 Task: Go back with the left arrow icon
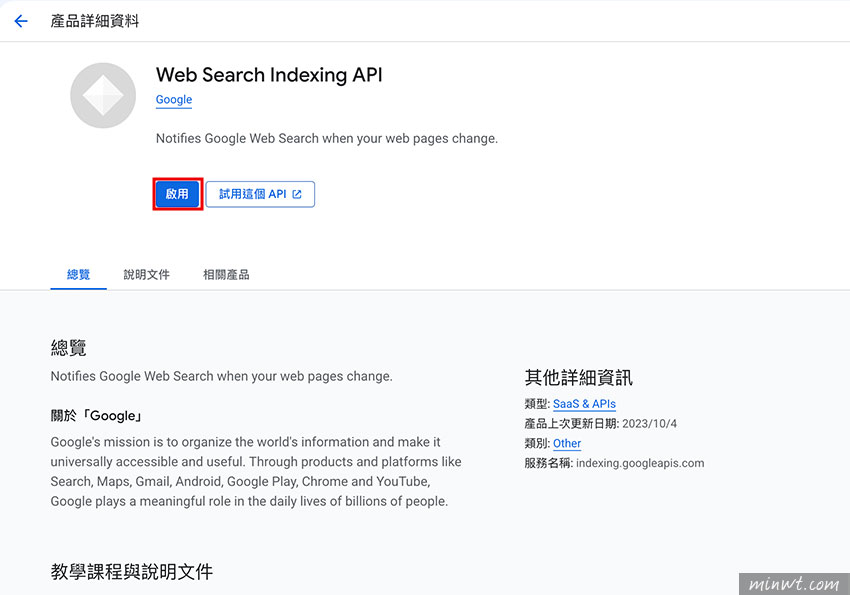[x=21, y=21]
